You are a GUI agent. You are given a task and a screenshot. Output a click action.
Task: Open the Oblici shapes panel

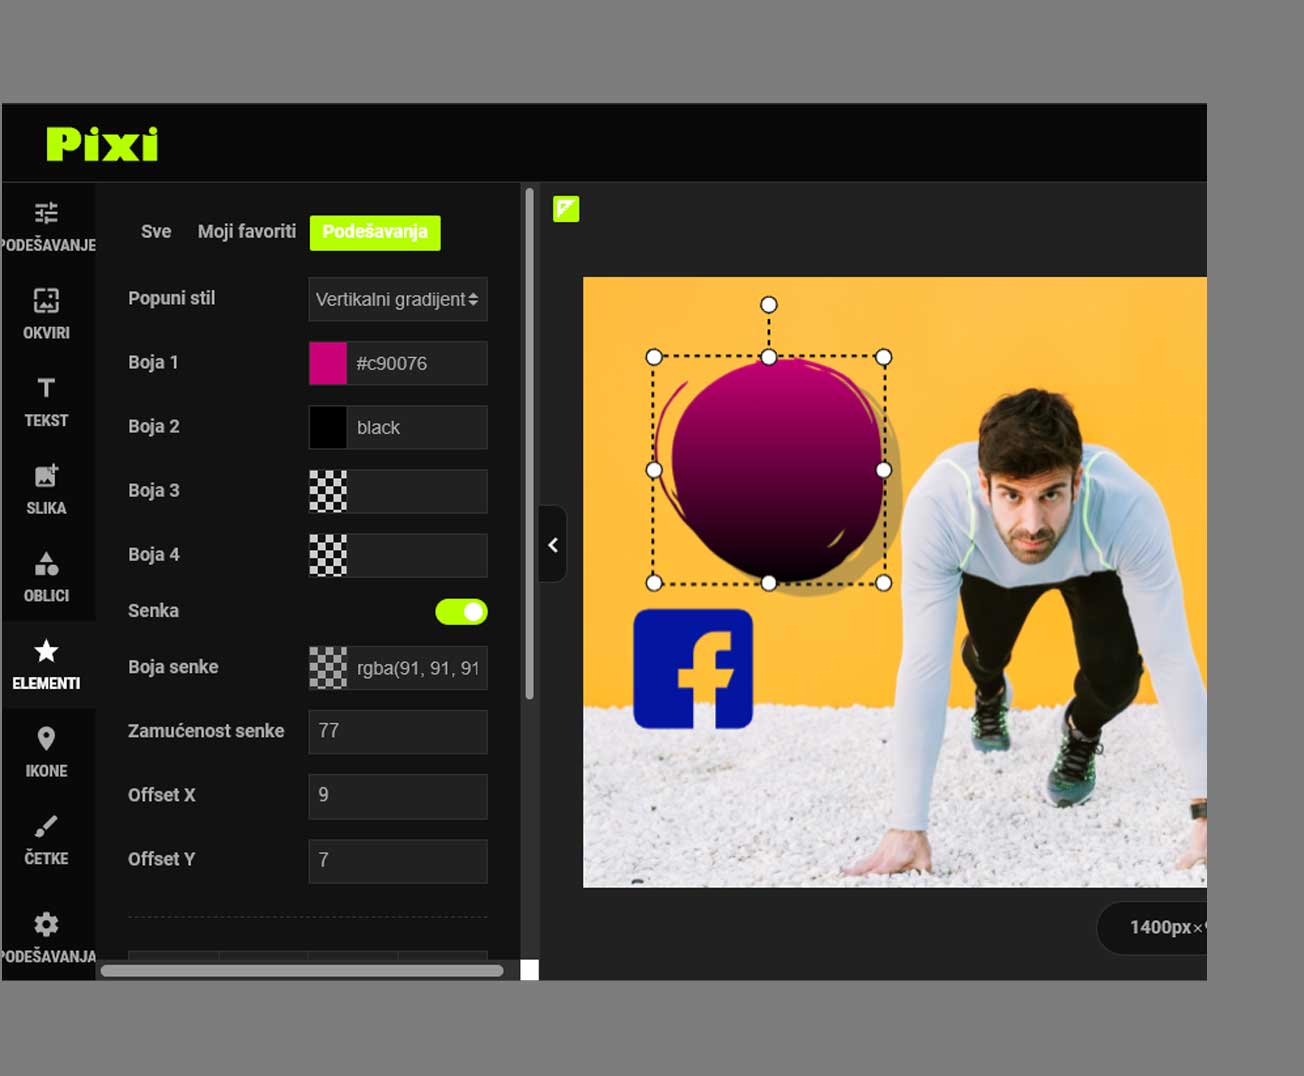(x=46, y=576)
